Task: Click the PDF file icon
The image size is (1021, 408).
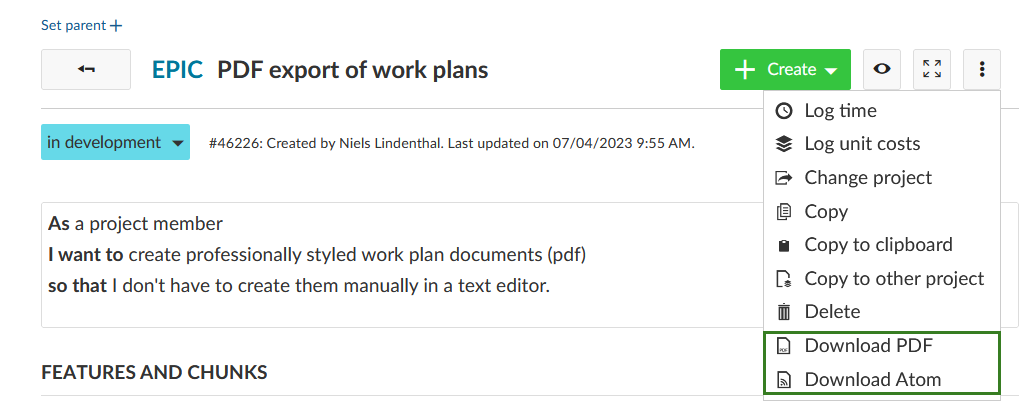Action: click(x=784, y=346)
